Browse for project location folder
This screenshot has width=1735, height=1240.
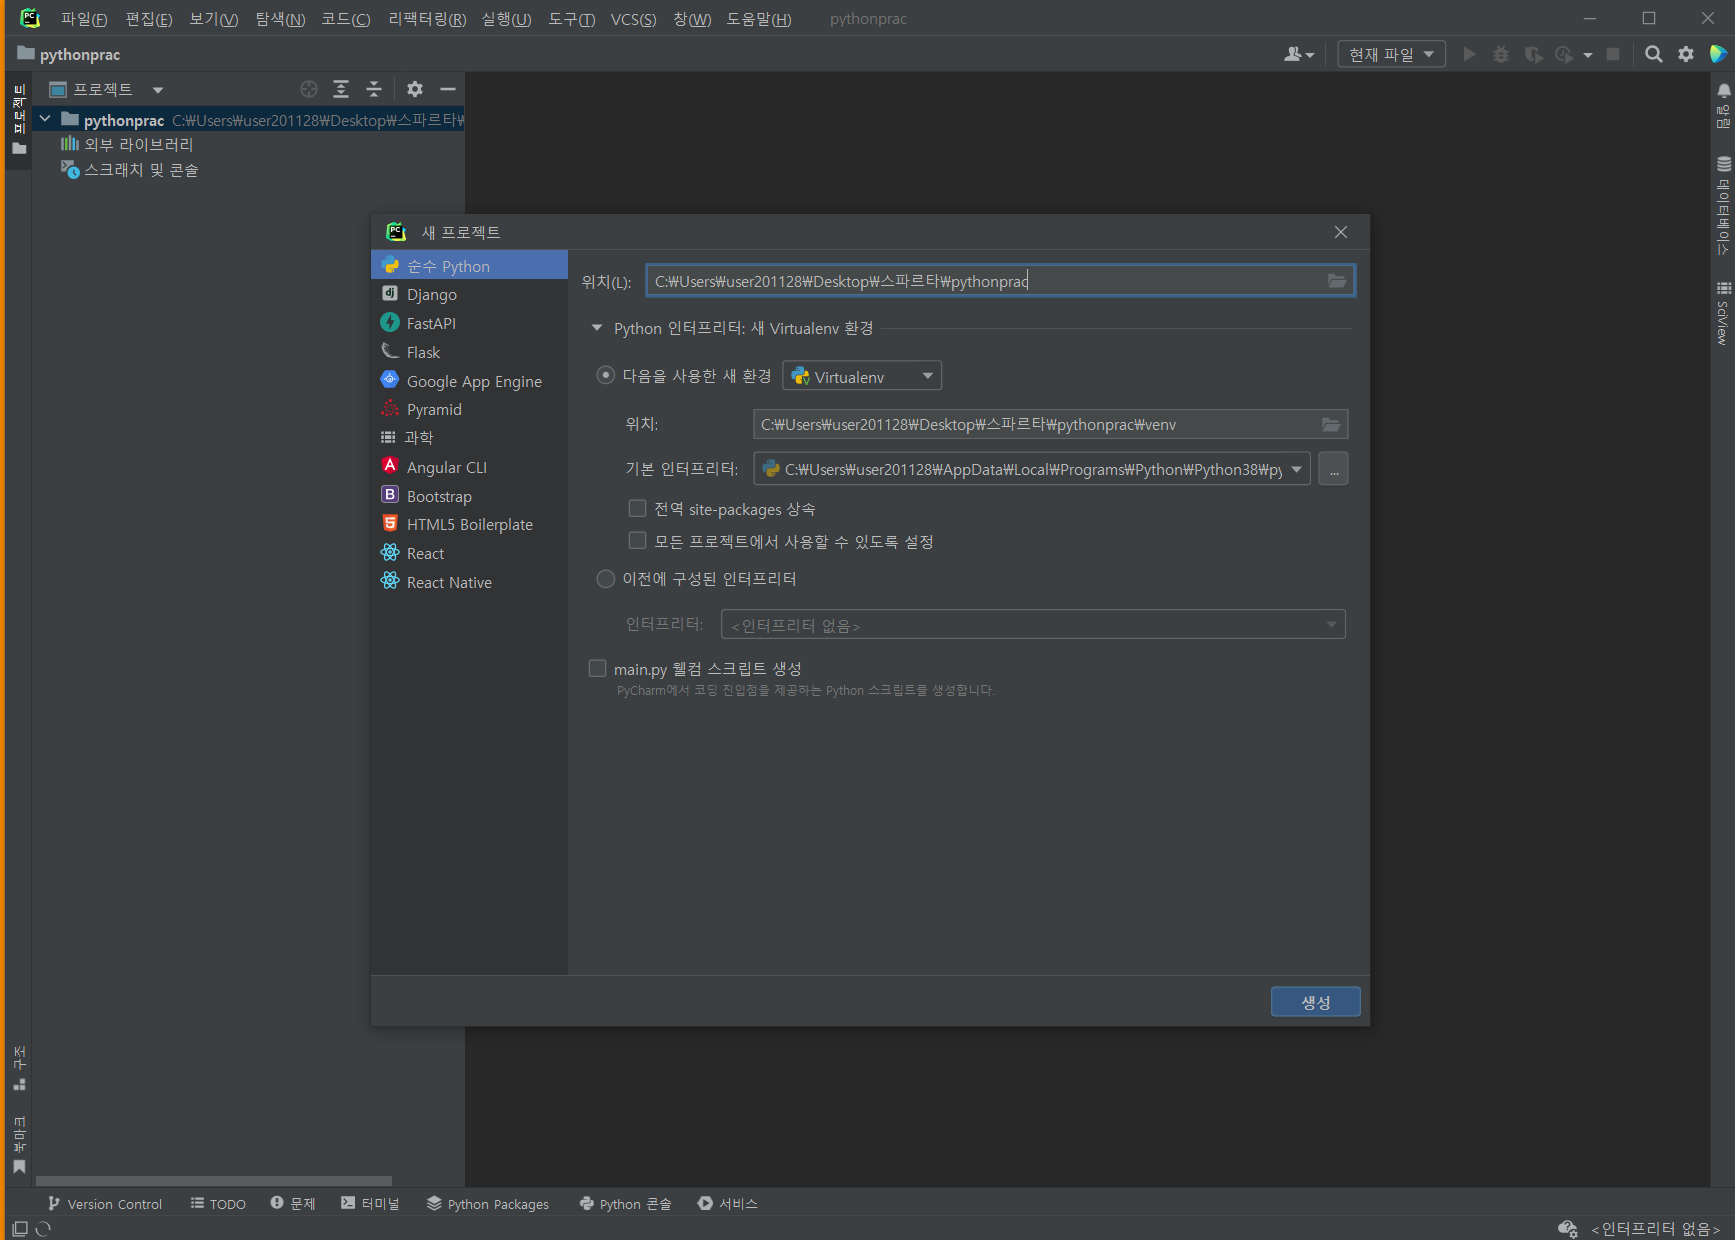click(1336, 281)
